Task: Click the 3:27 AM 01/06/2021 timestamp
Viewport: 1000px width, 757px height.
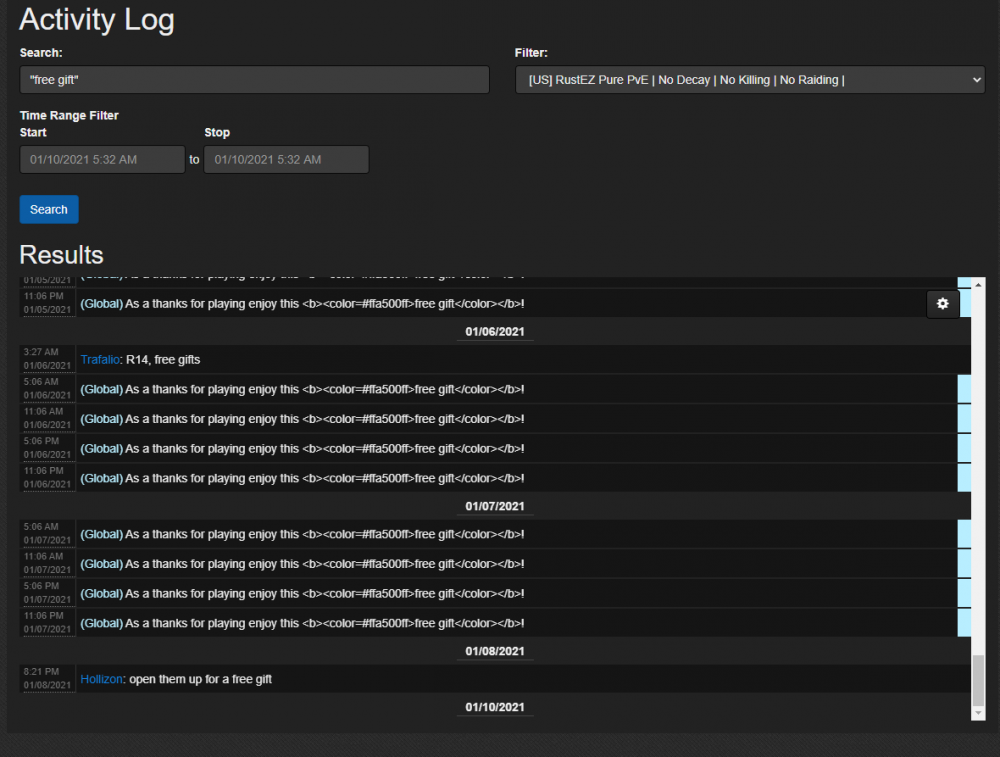Action: 48,360
